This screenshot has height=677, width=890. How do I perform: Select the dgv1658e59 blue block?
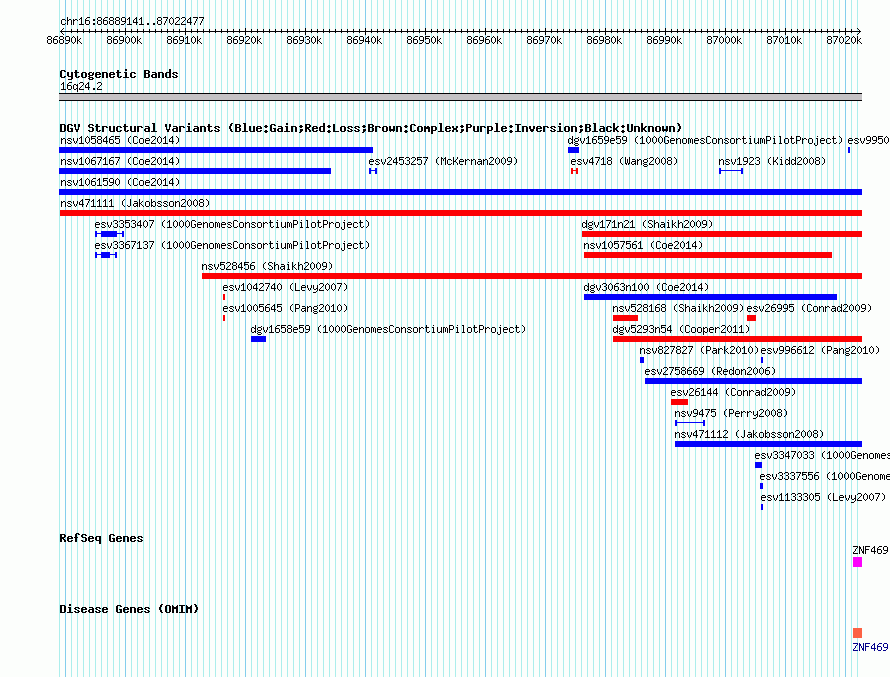click(258, 339)
